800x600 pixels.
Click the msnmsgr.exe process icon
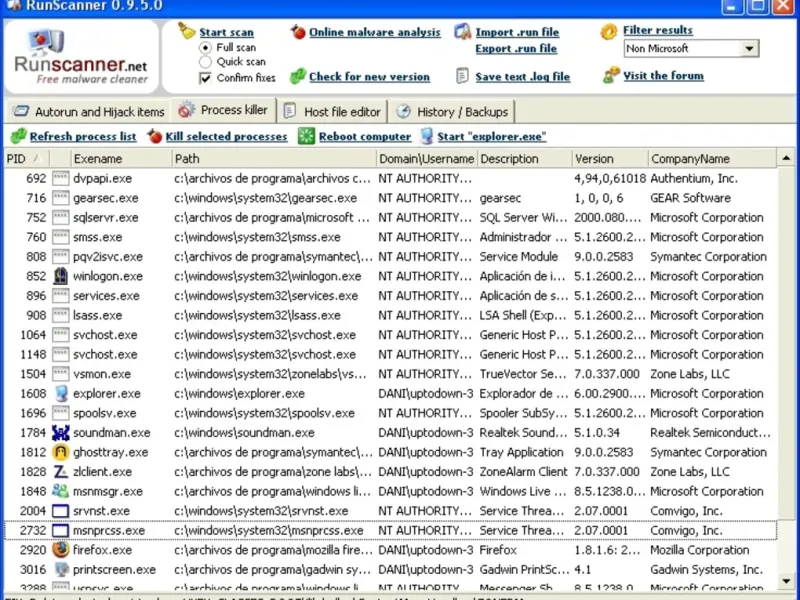point(60,491)
